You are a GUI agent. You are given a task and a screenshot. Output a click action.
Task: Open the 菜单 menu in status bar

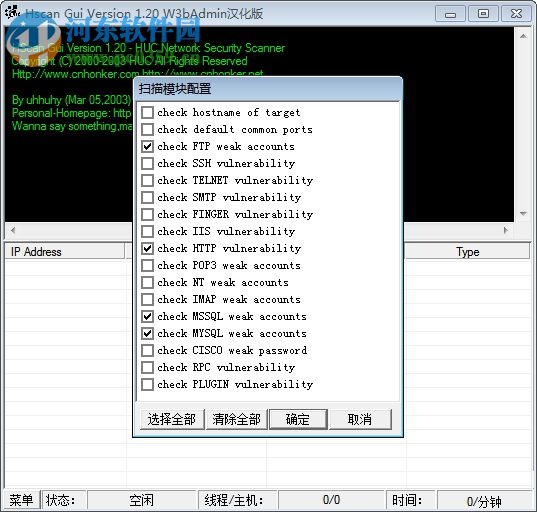(x=21, y=500)
